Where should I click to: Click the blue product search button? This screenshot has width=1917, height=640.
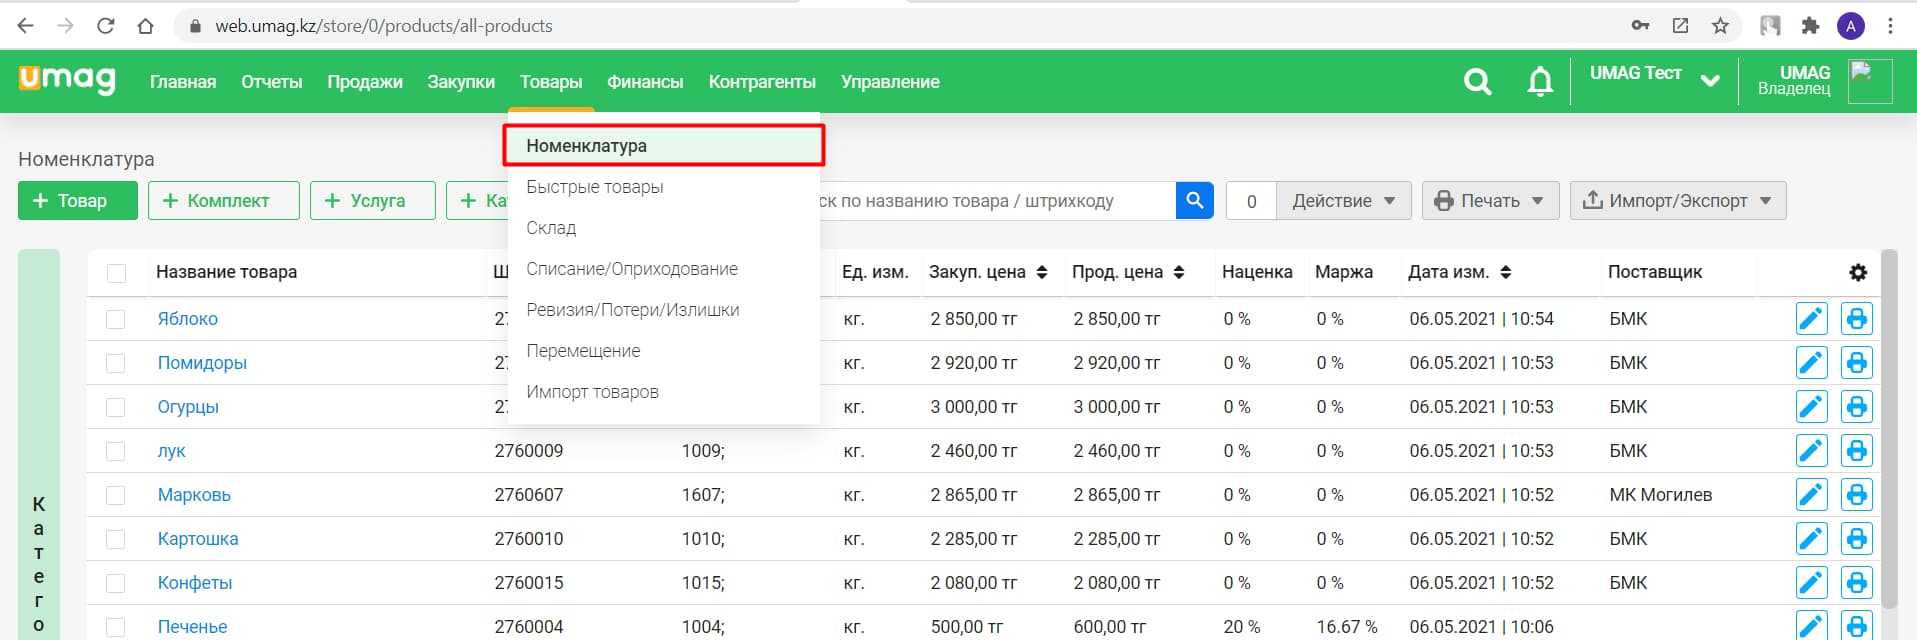(x=1194, y=201)
